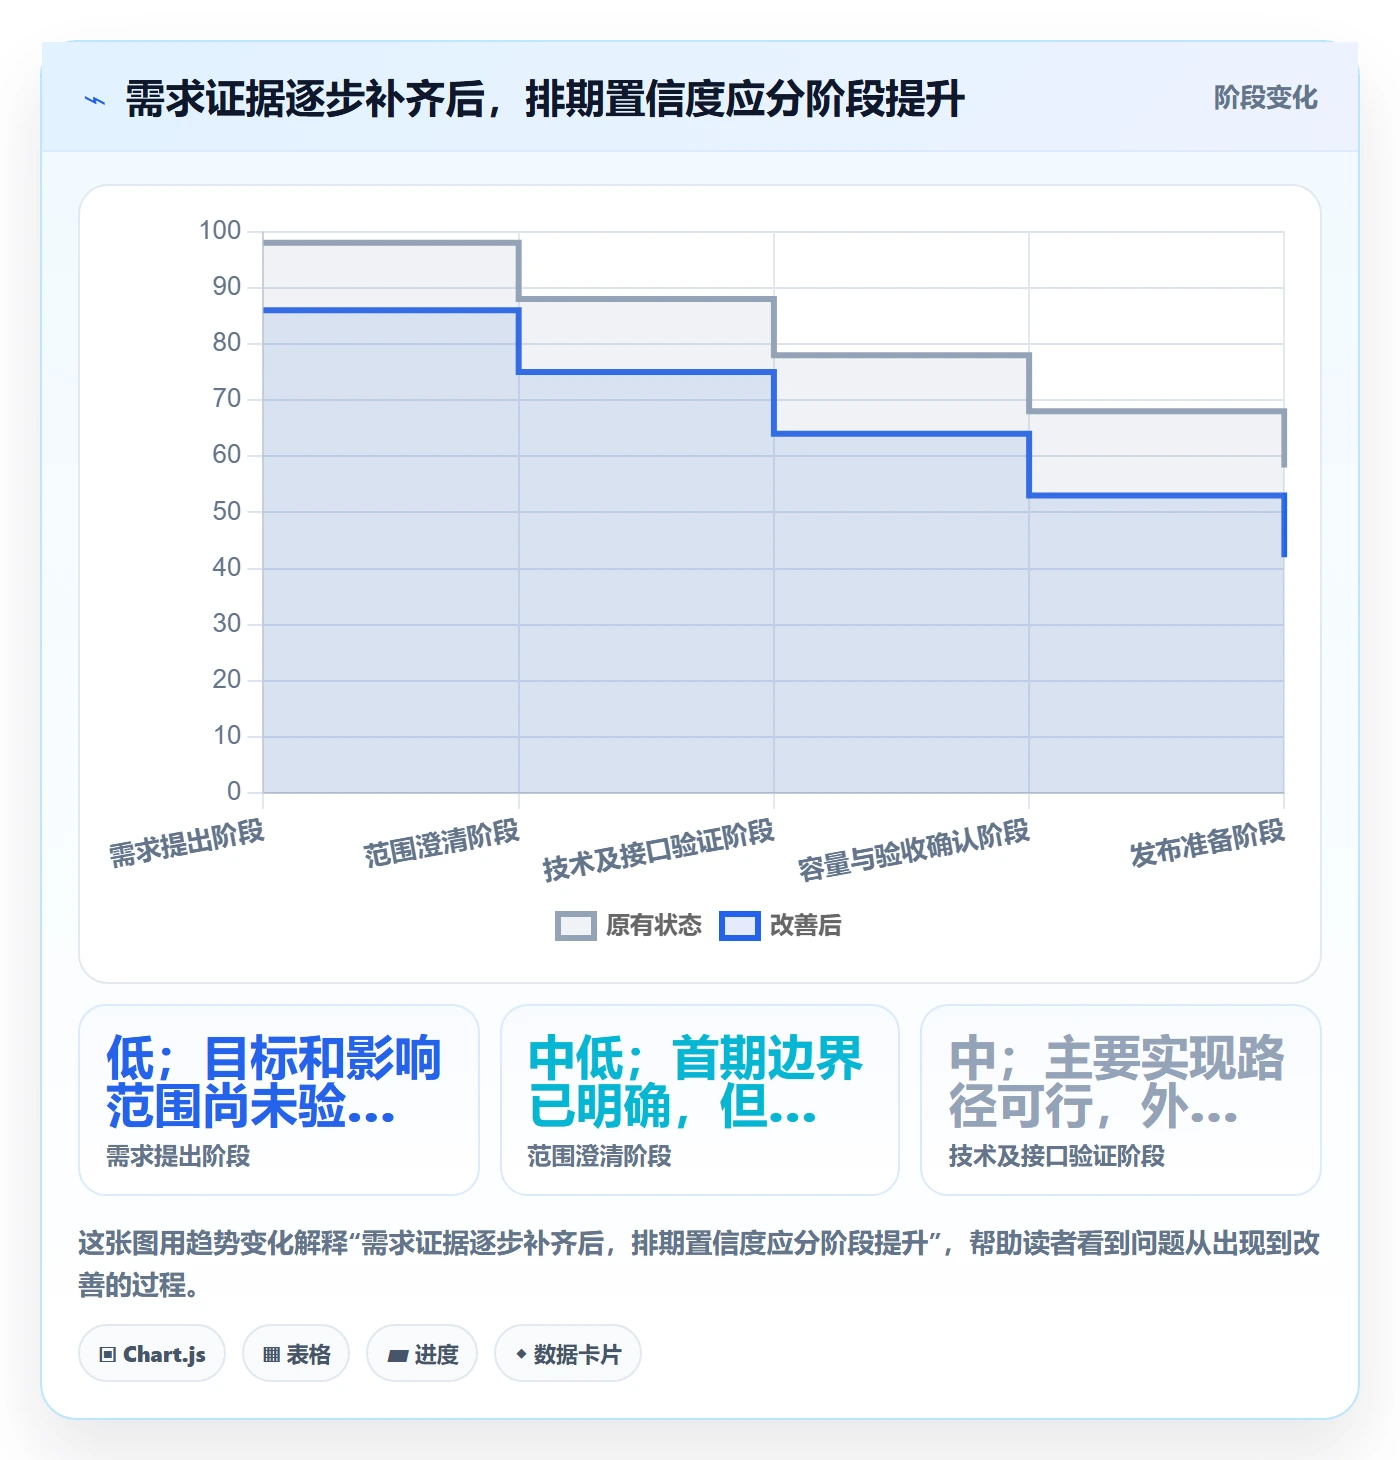Open the 范围澄清阶段 data card
This screenshot has height=1460, width=1400.
700,1100
